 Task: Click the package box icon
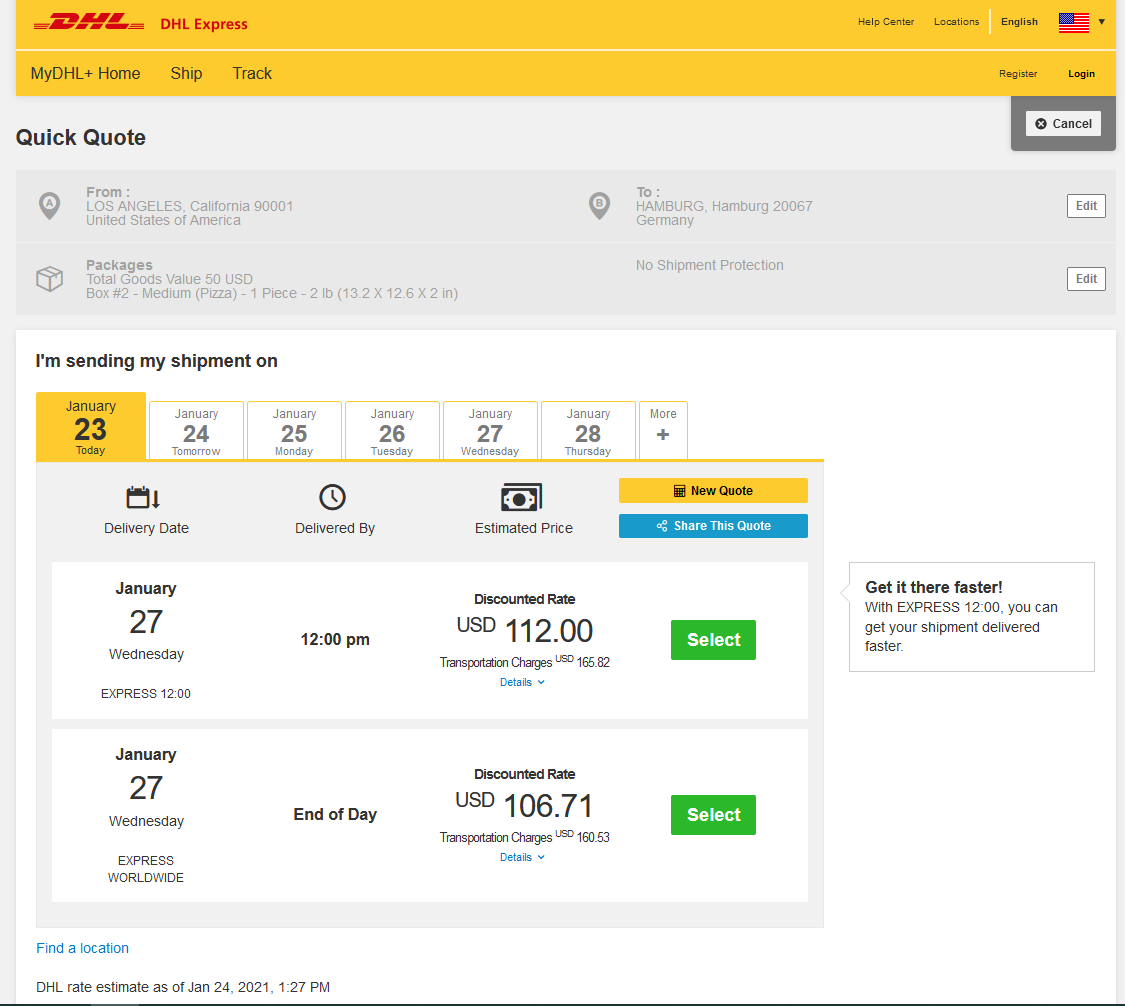pos(50,278)
